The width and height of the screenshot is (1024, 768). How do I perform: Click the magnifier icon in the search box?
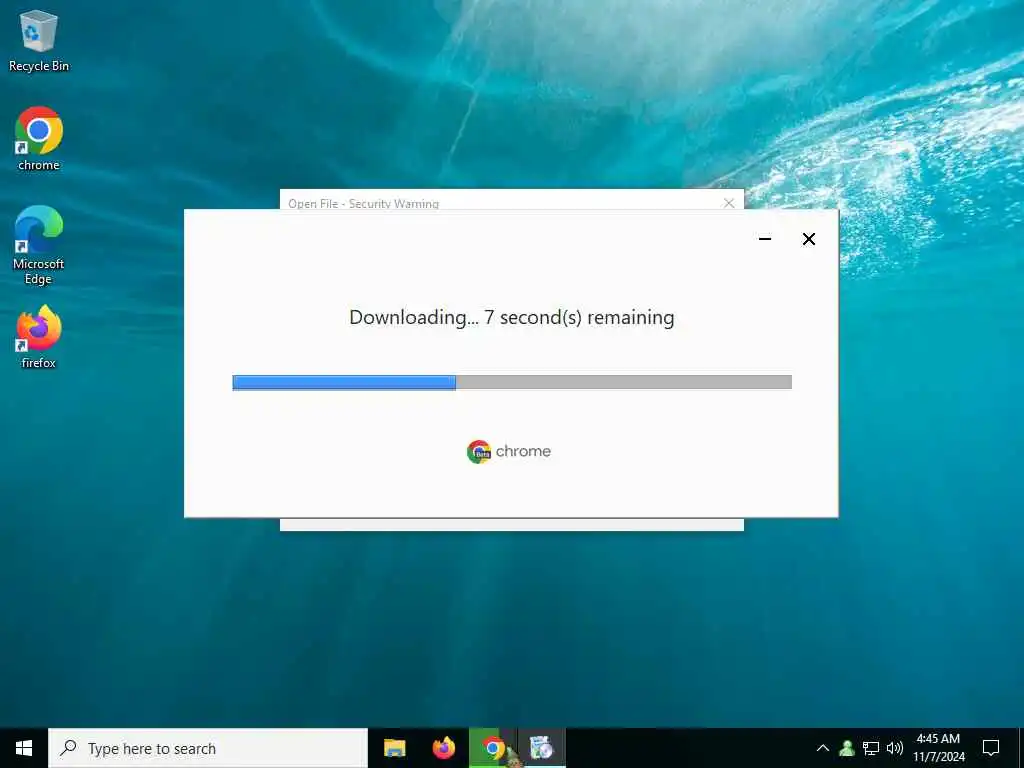tap(69, 748)
